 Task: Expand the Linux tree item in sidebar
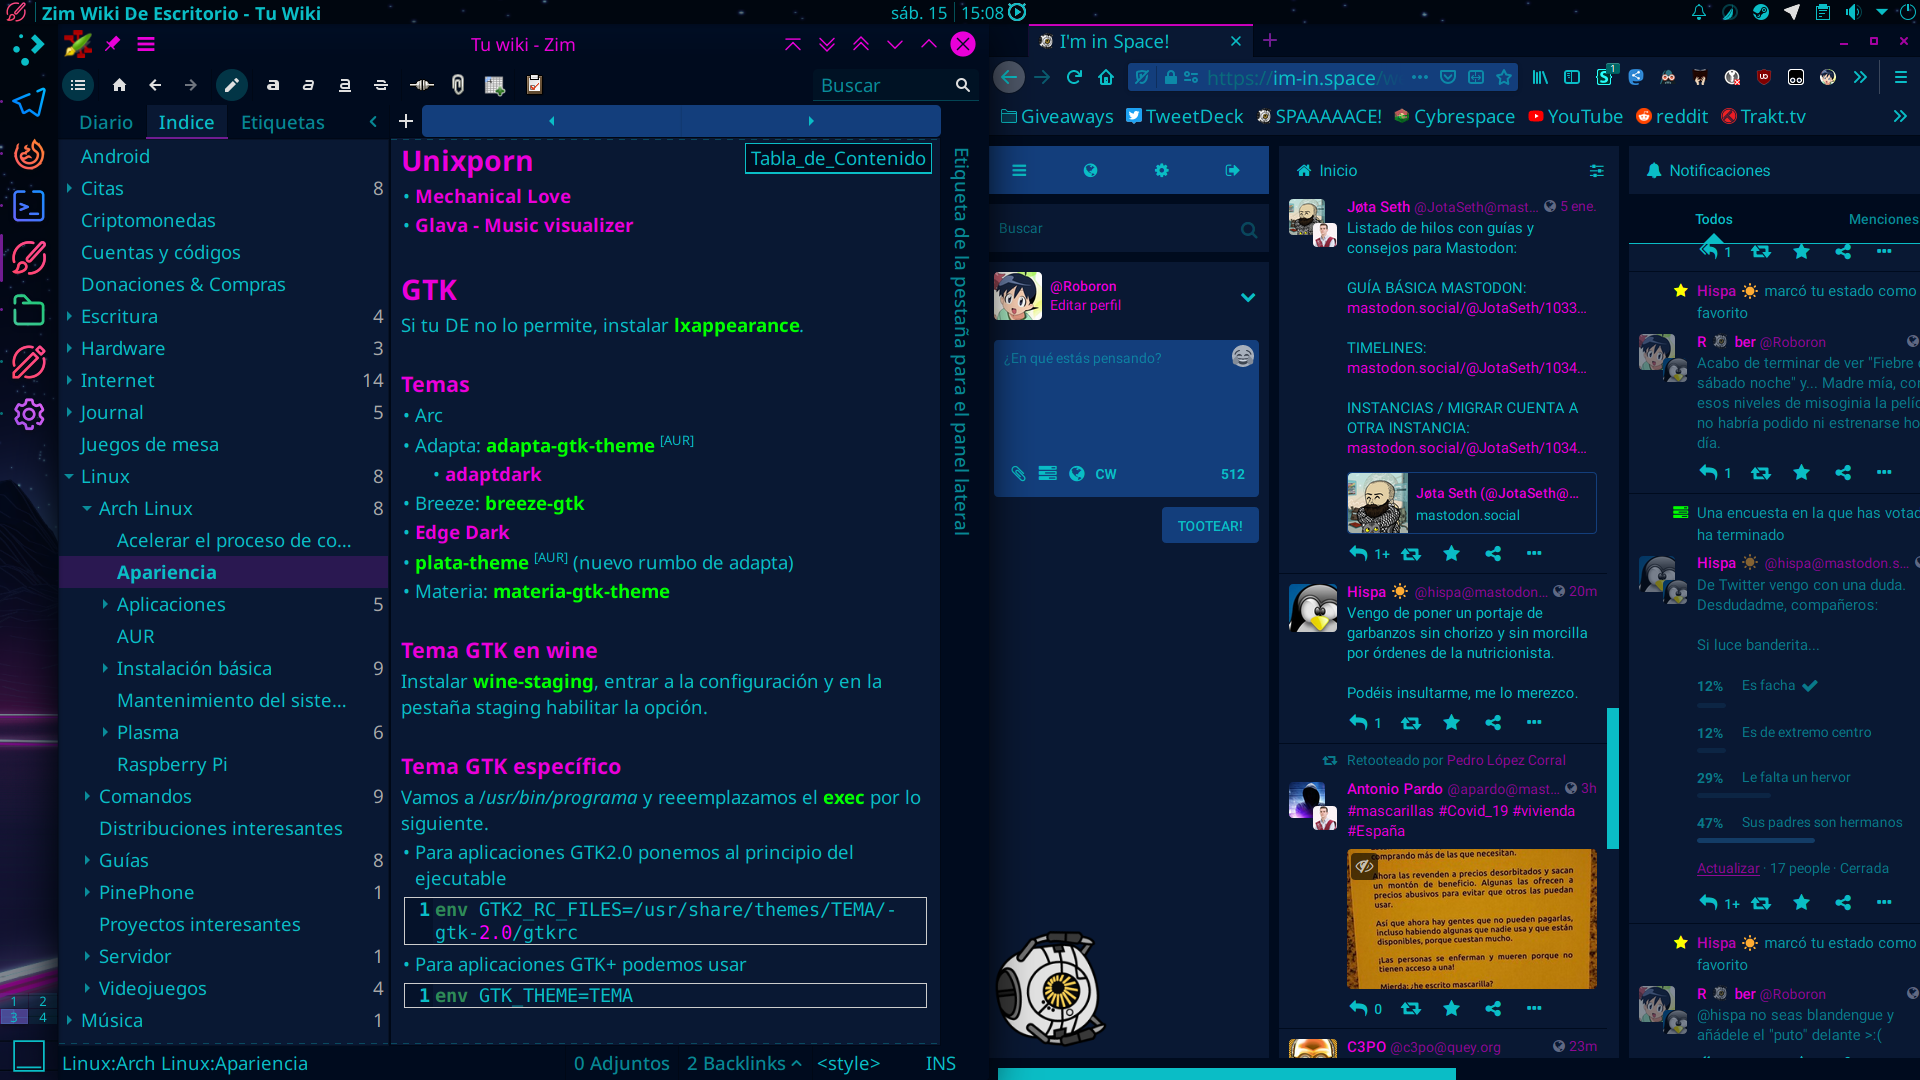[x=70, y=475]
